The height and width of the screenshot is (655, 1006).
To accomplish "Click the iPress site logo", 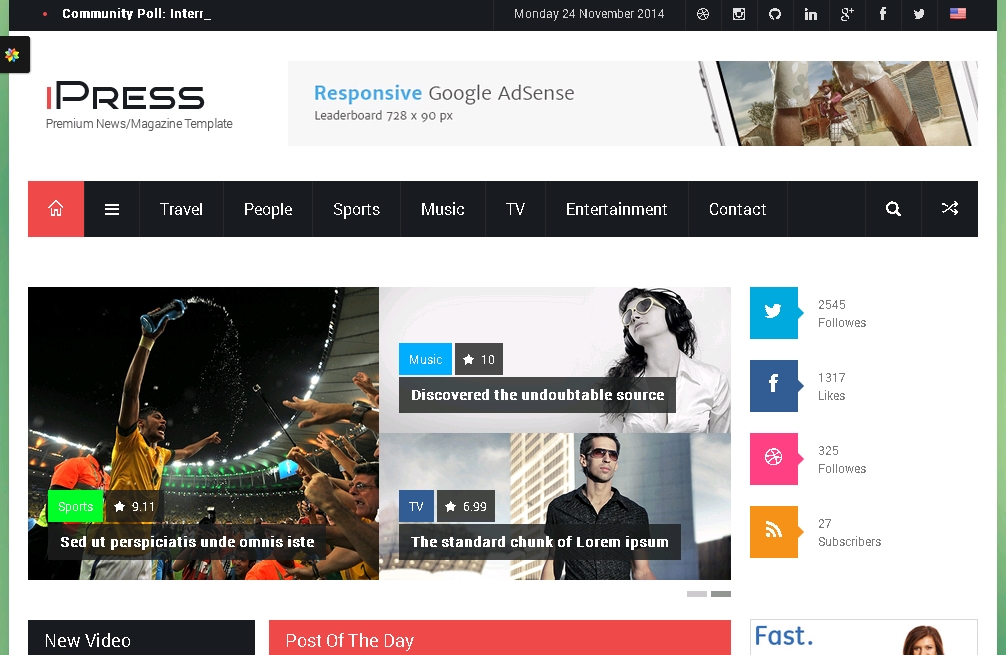I will [126, 97].
